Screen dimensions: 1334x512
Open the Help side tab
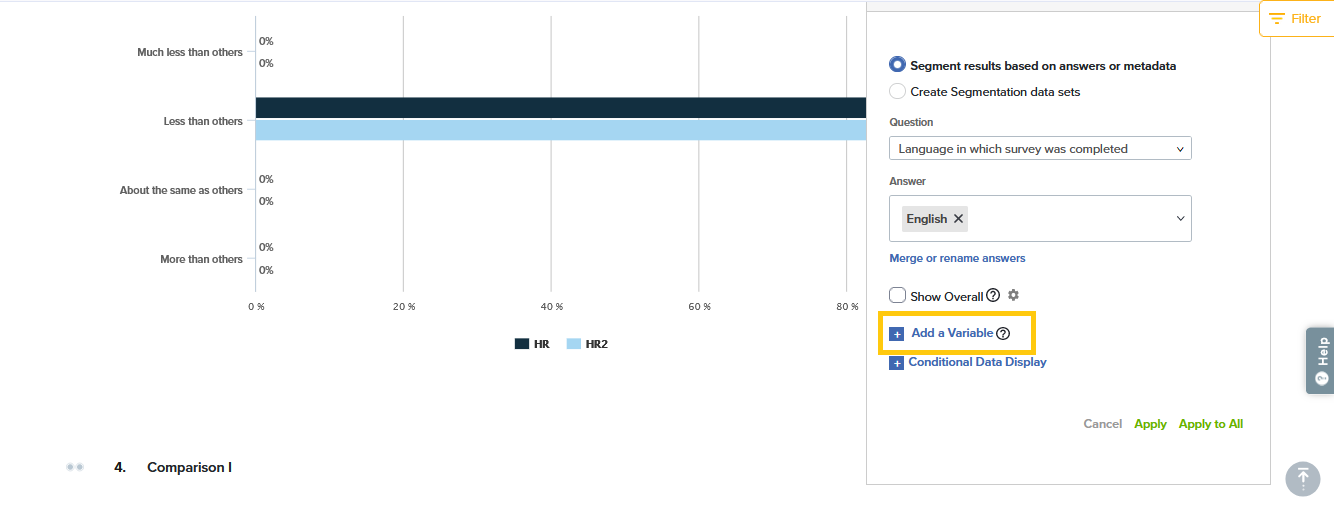point(1320,360)
